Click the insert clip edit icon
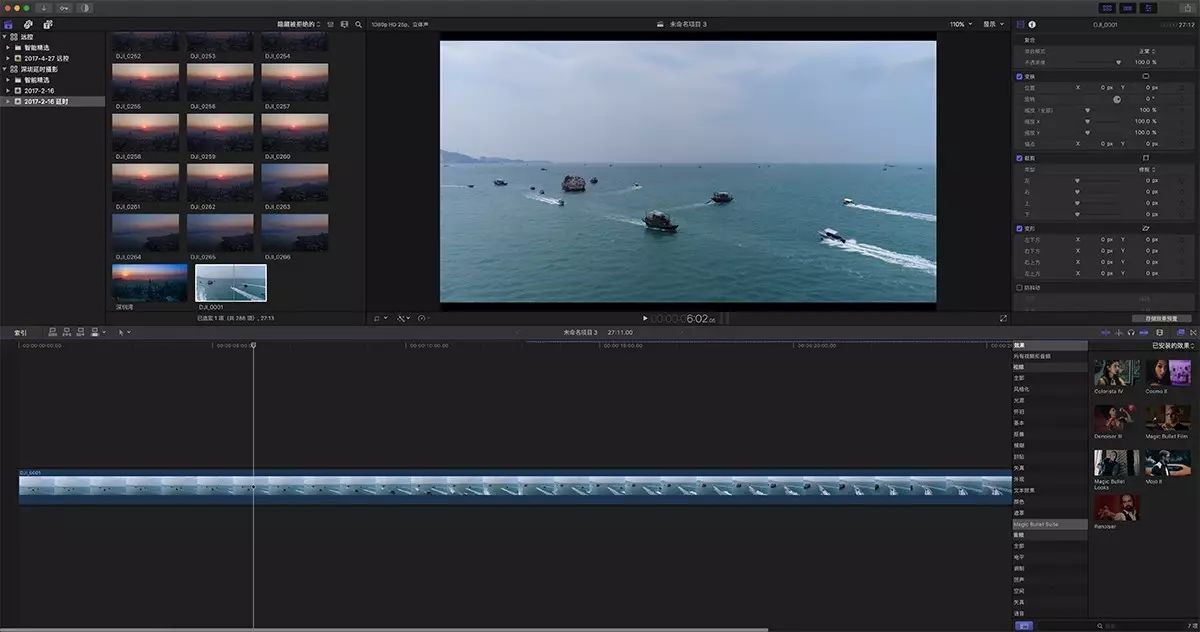This screenshot has width=1200, height=632. 66,332
